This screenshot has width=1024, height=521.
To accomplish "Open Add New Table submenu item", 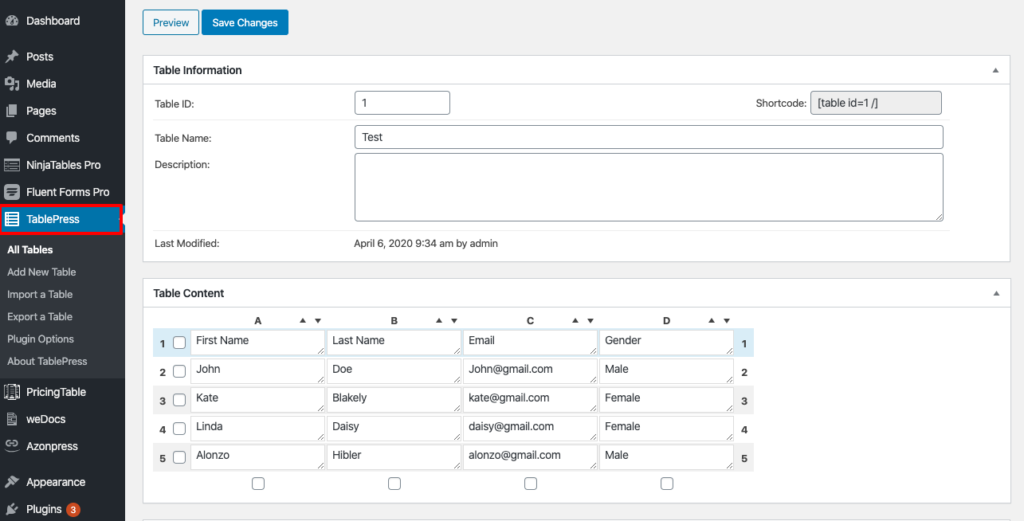I will pos(41,272).
